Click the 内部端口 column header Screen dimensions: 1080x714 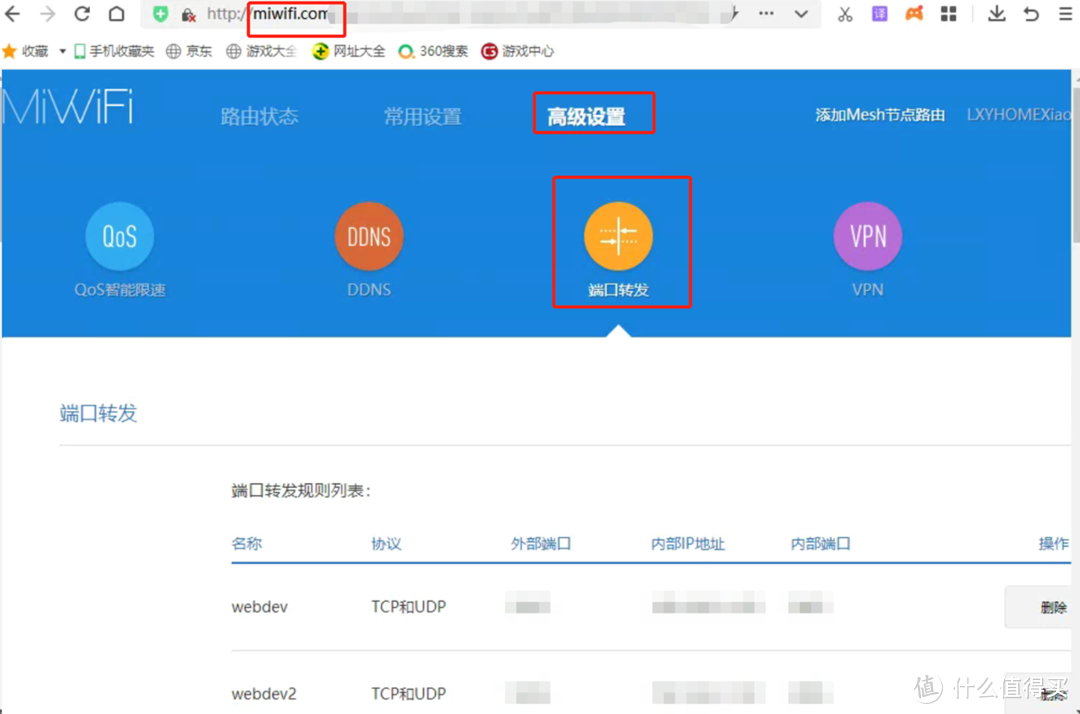tap(820, 543)
